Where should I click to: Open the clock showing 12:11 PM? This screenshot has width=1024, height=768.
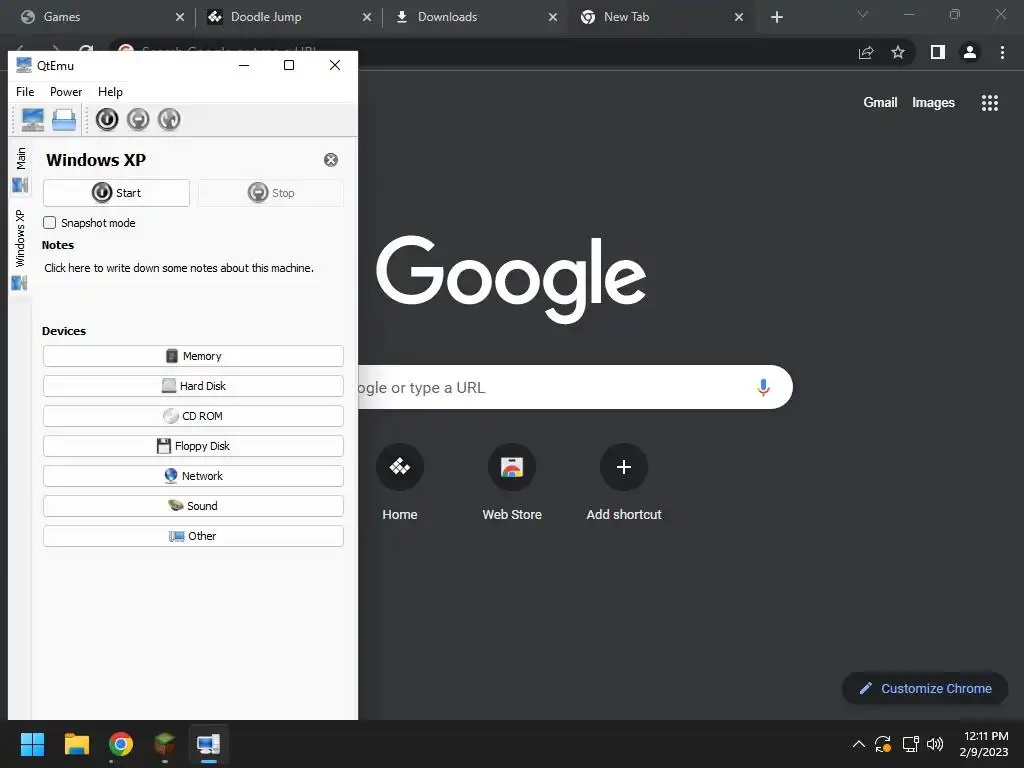click(984, 744)
